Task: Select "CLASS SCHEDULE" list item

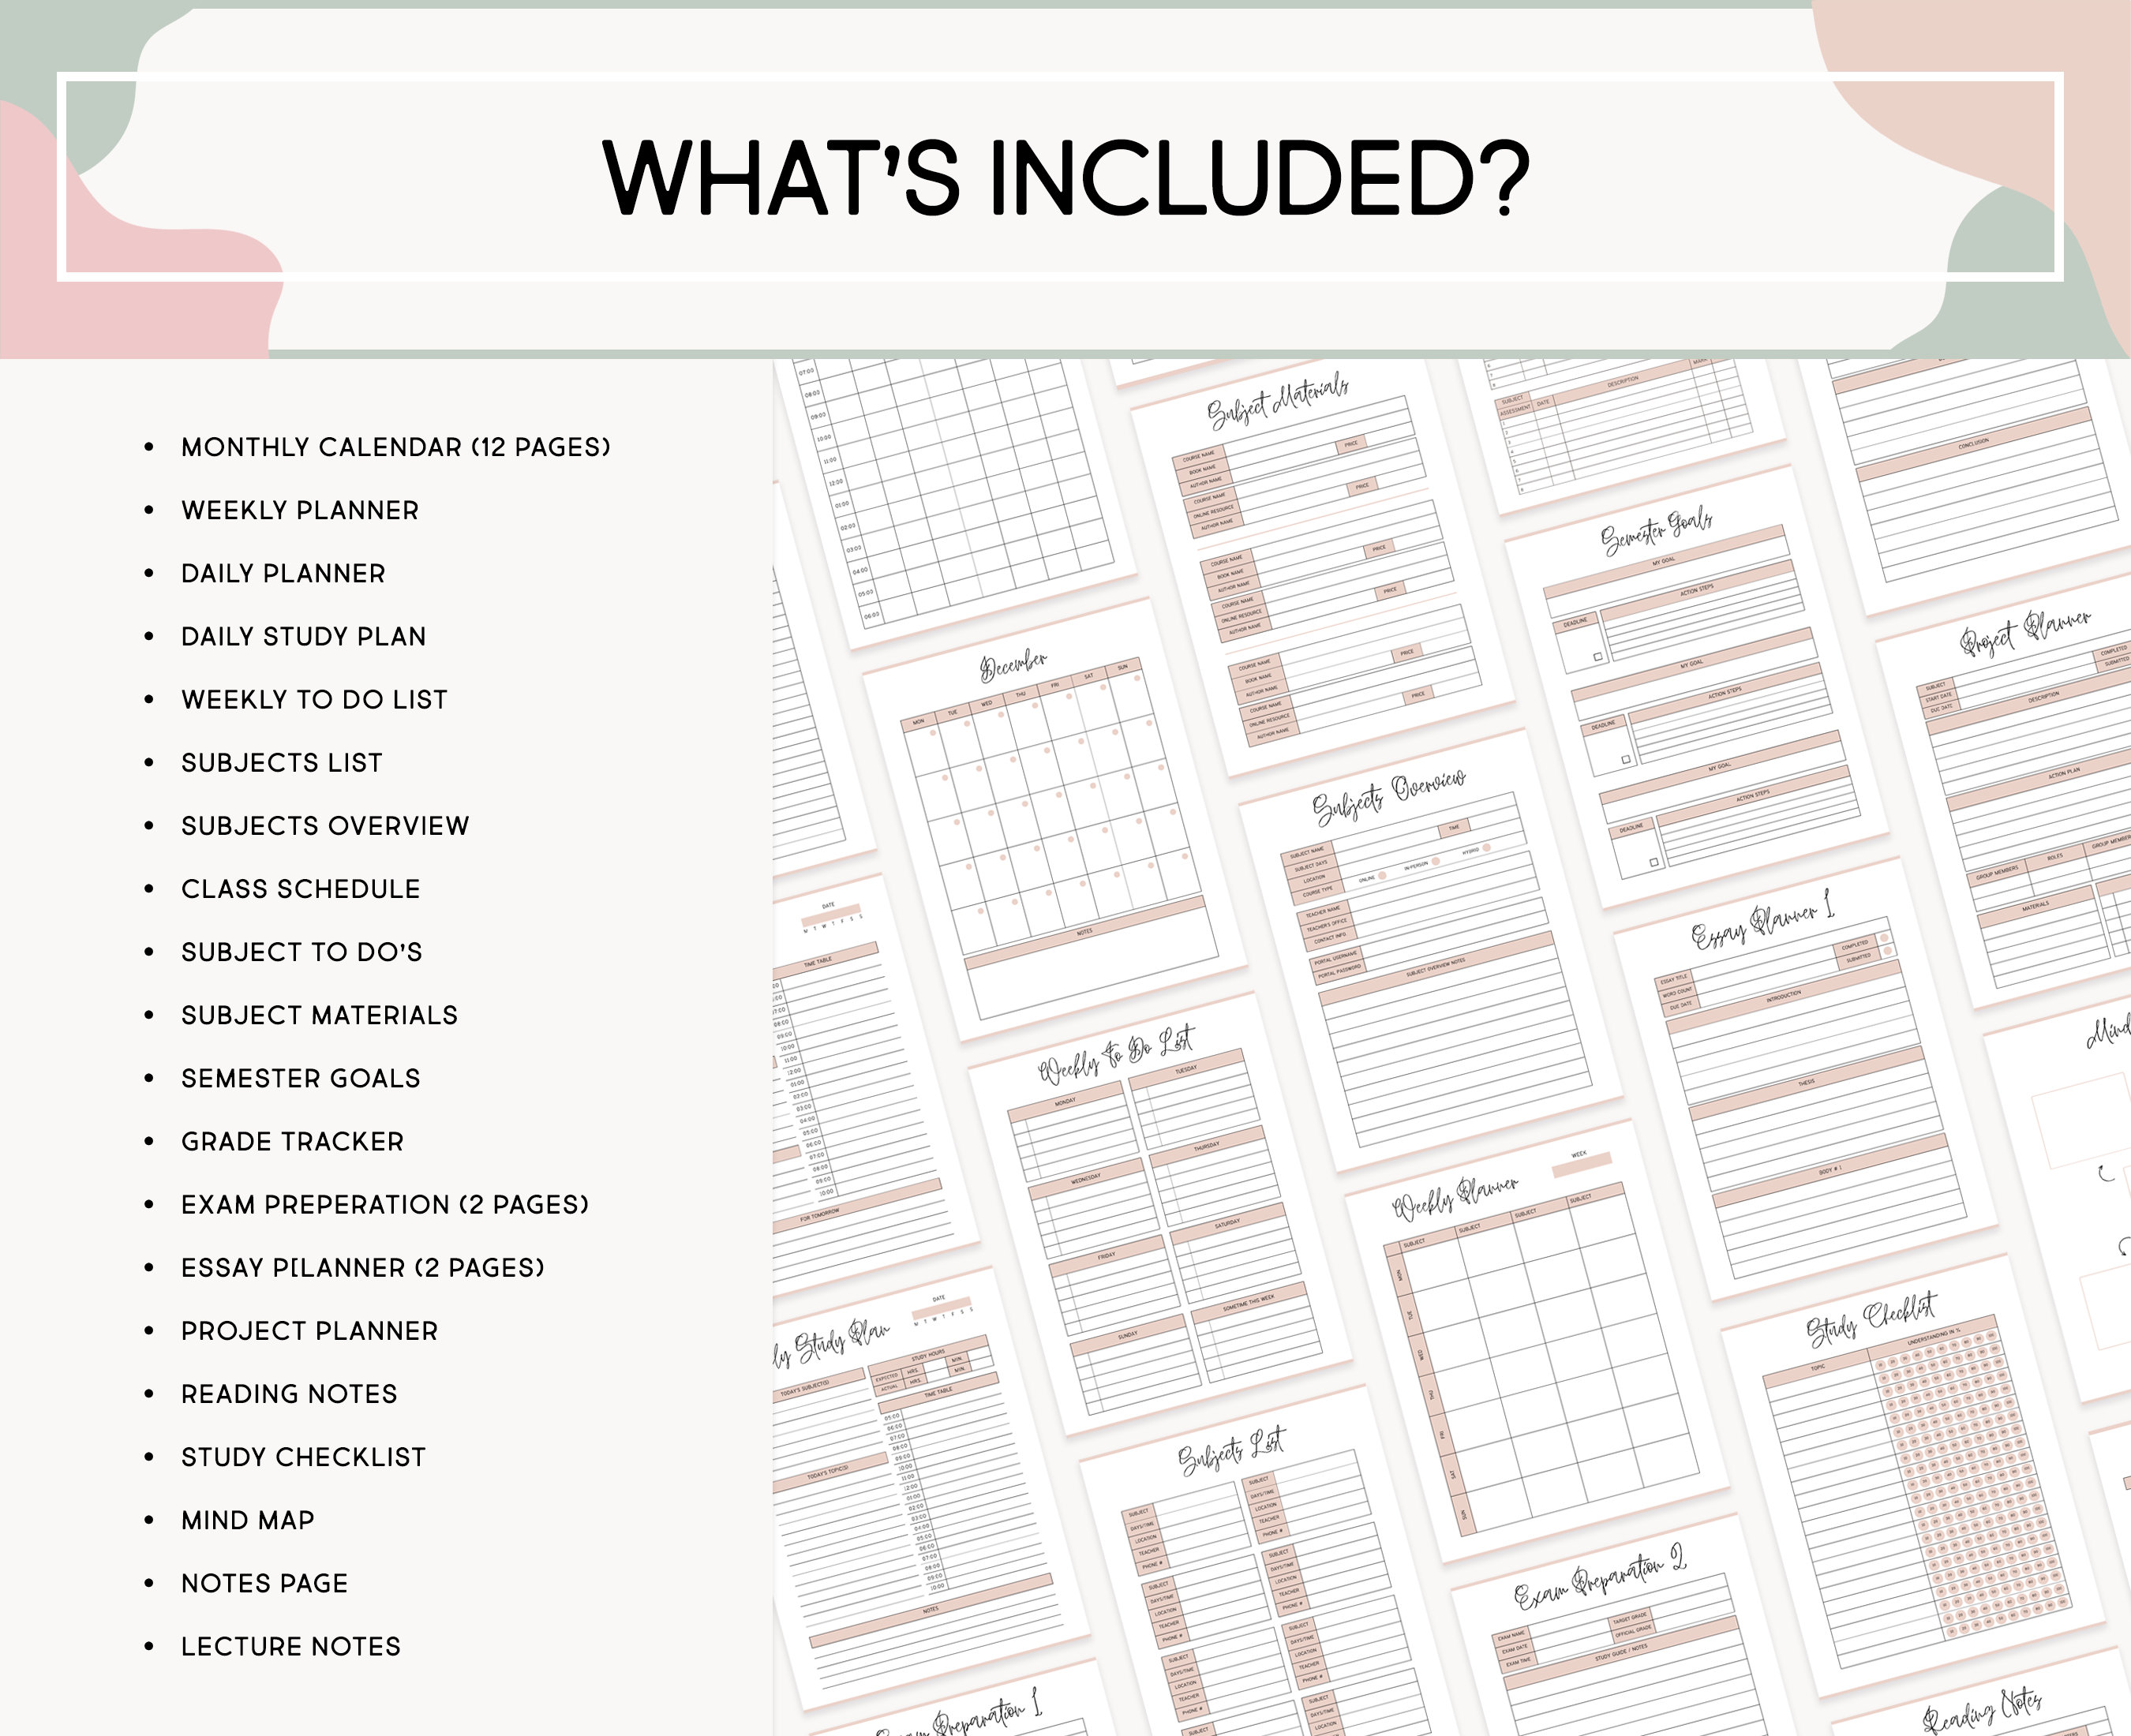Action: [x=301, y=888]
